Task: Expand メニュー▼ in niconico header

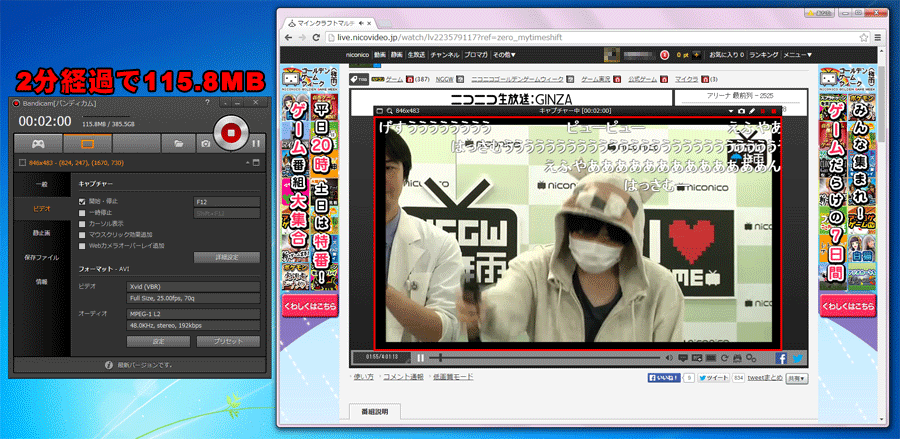Action: (798, 55)
